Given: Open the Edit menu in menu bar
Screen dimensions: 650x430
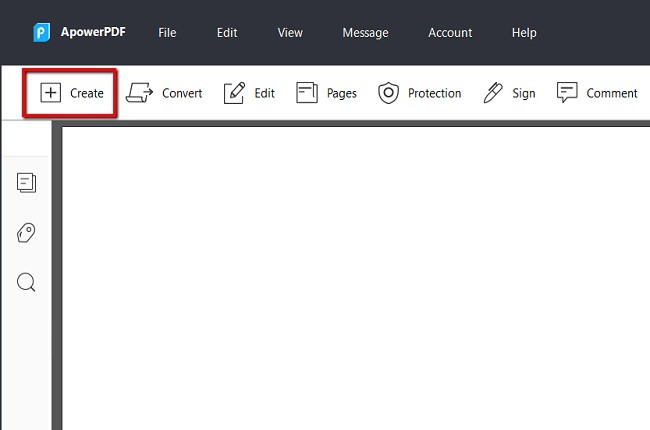Looking at the screenshot, I should 227,33.
